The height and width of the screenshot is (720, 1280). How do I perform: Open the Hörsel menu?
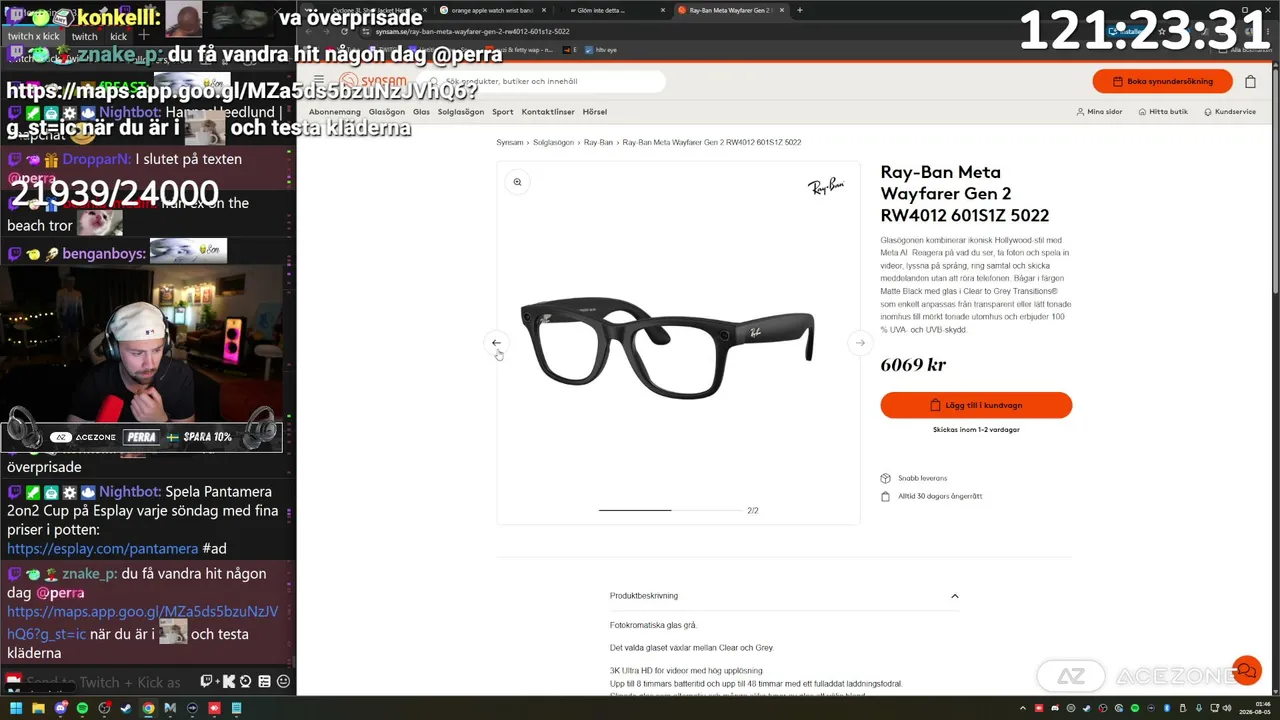pyautogui.click(x=595, y=112)
